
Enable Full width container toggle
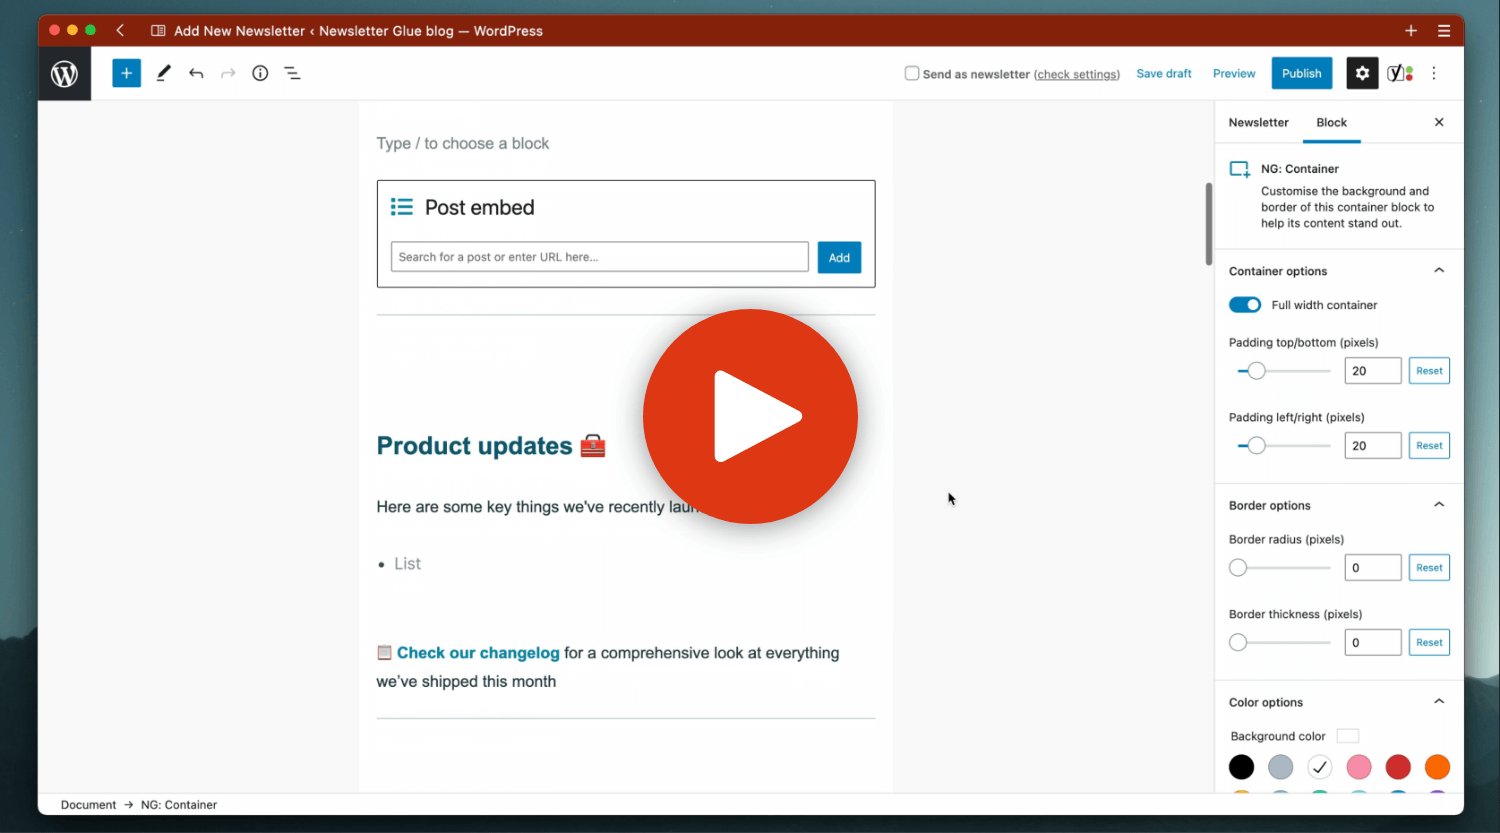pos(1245,304)
